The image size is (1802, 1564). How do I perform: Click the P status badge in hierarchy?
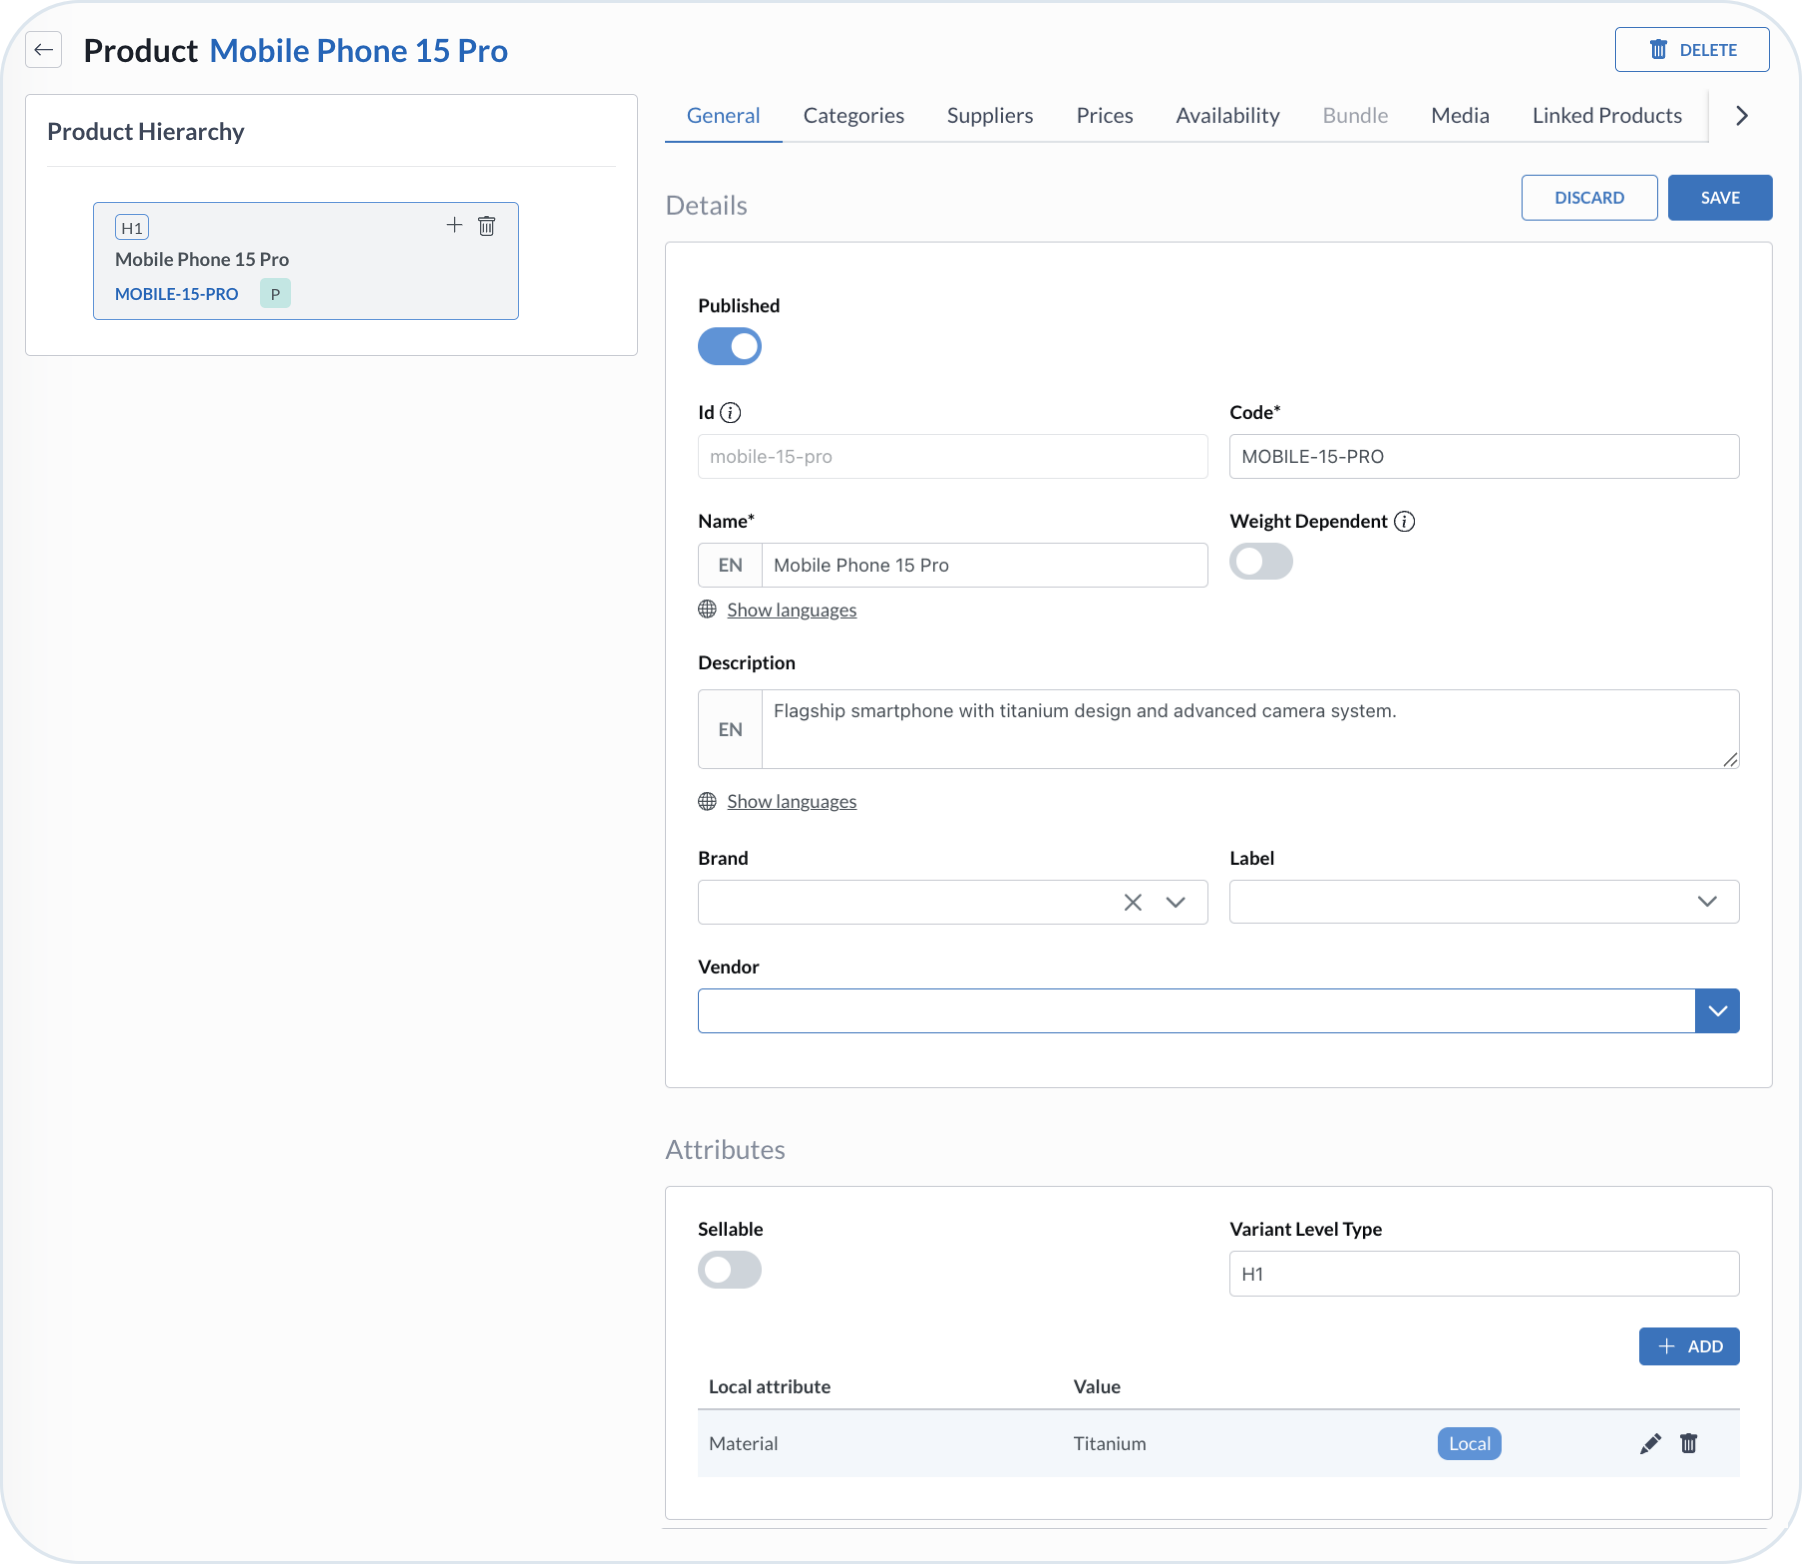pyautogui.click(x=275, y=294)
